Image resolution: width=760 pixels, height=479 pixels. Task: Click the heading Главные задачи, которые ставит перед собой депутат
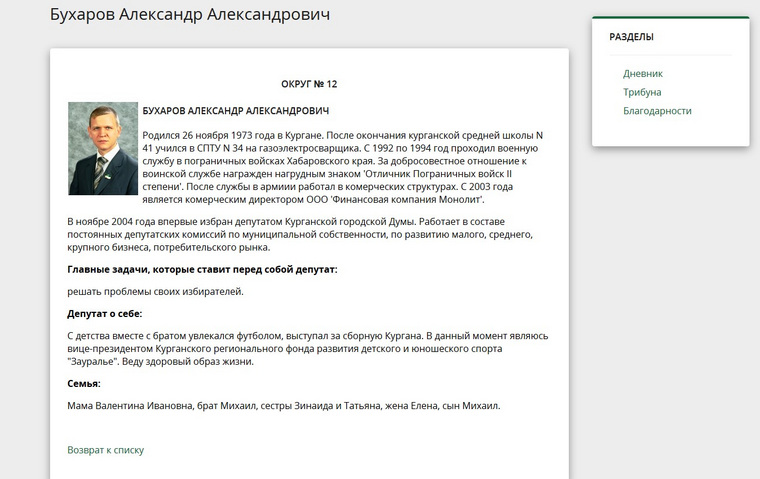[x=202, y=270]
